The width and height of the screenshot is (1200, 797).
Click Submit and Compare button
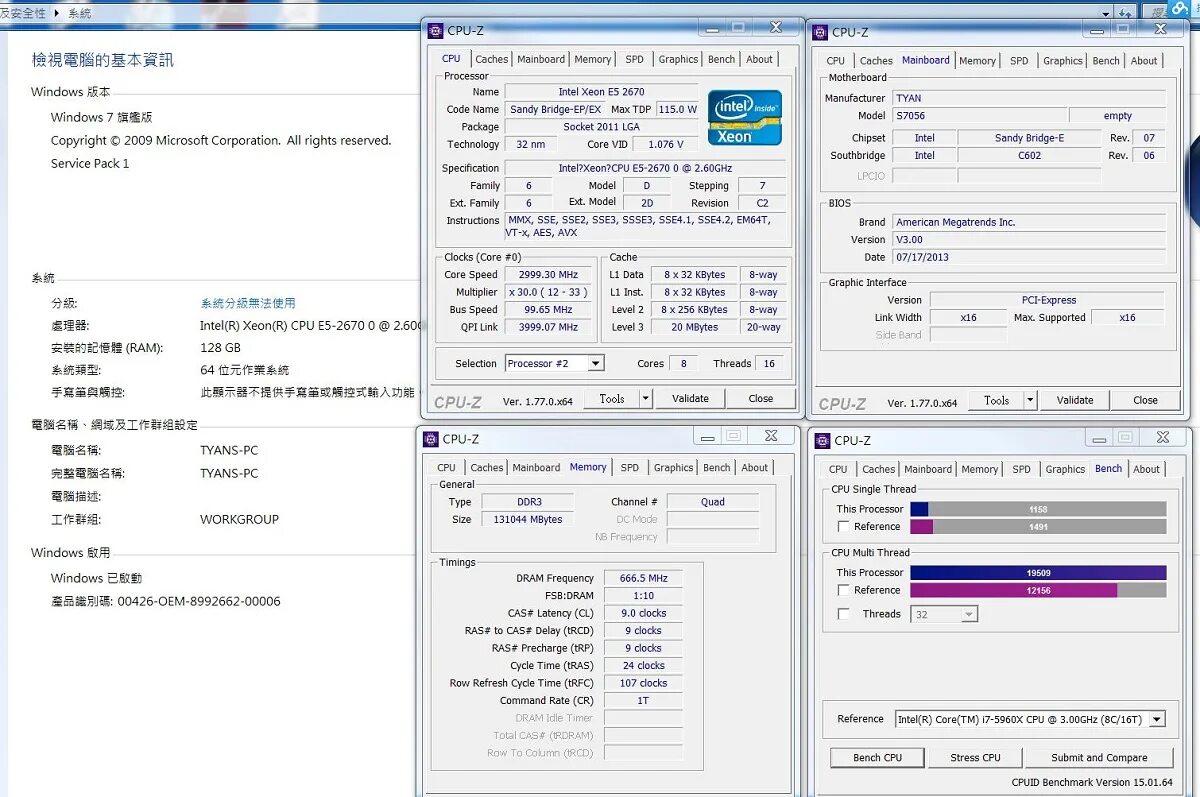coord(1099,757)
